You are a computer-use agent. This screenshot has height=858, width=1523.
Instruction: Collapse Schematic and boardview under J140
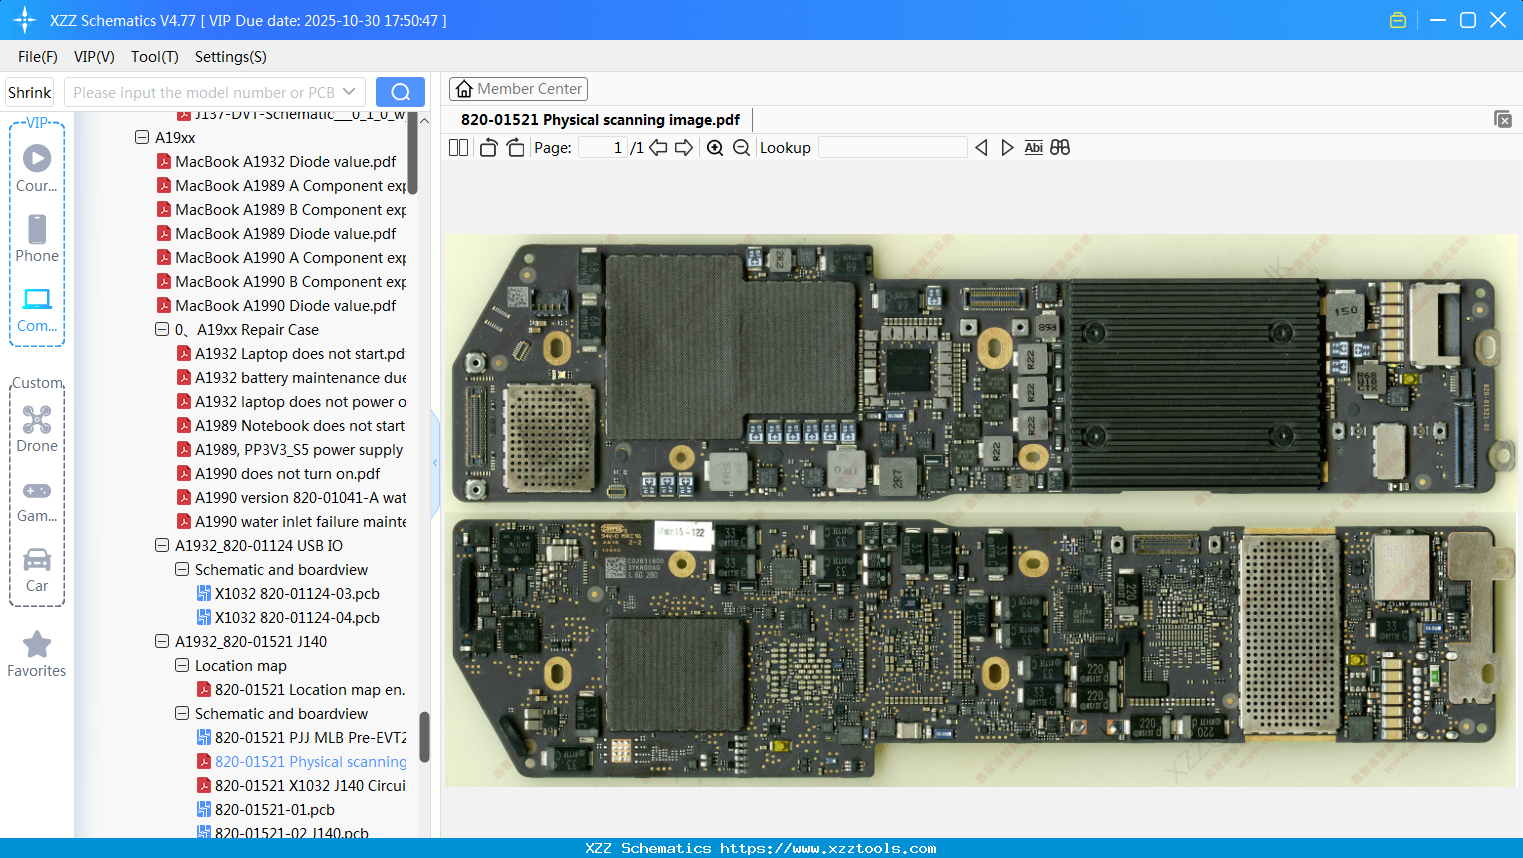tap(182, 714)
